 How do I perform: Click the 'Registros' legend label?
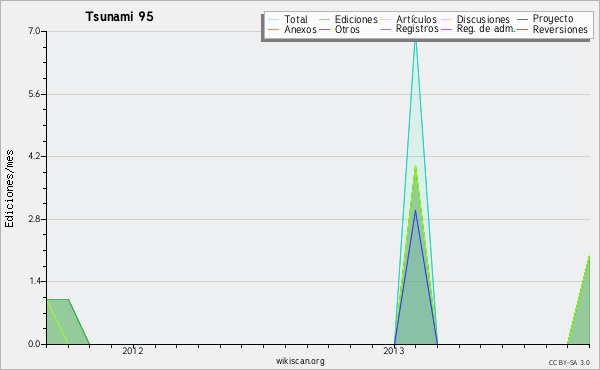[x=417, y=29]
